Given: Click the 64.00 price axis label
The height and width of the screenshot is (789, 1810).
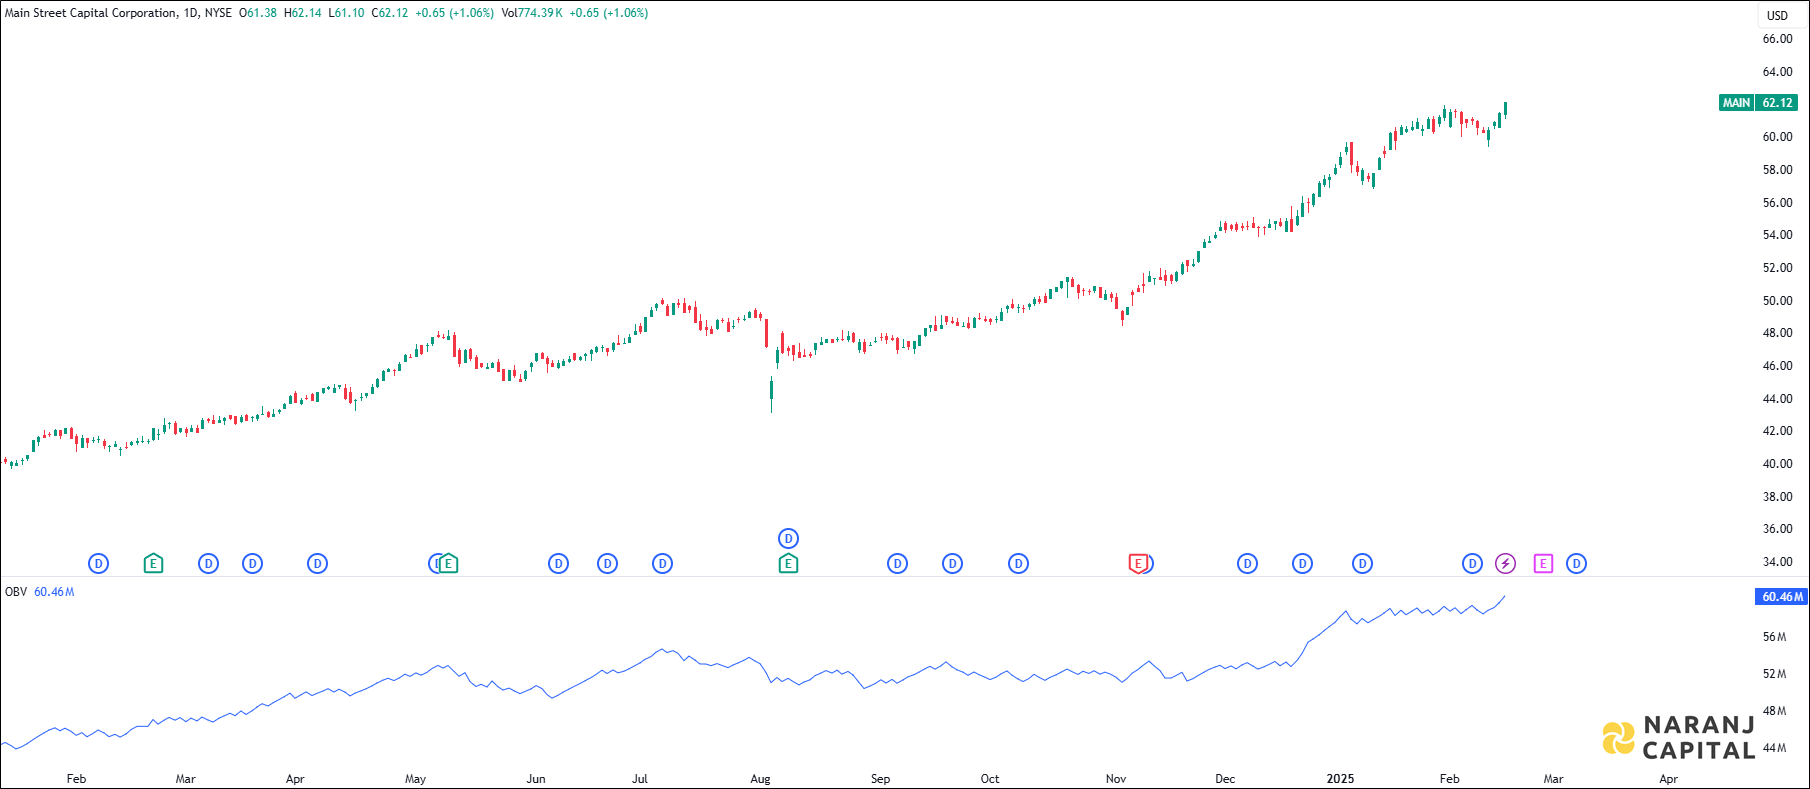Looking at the screenshot, I should tap(1777, 72).
